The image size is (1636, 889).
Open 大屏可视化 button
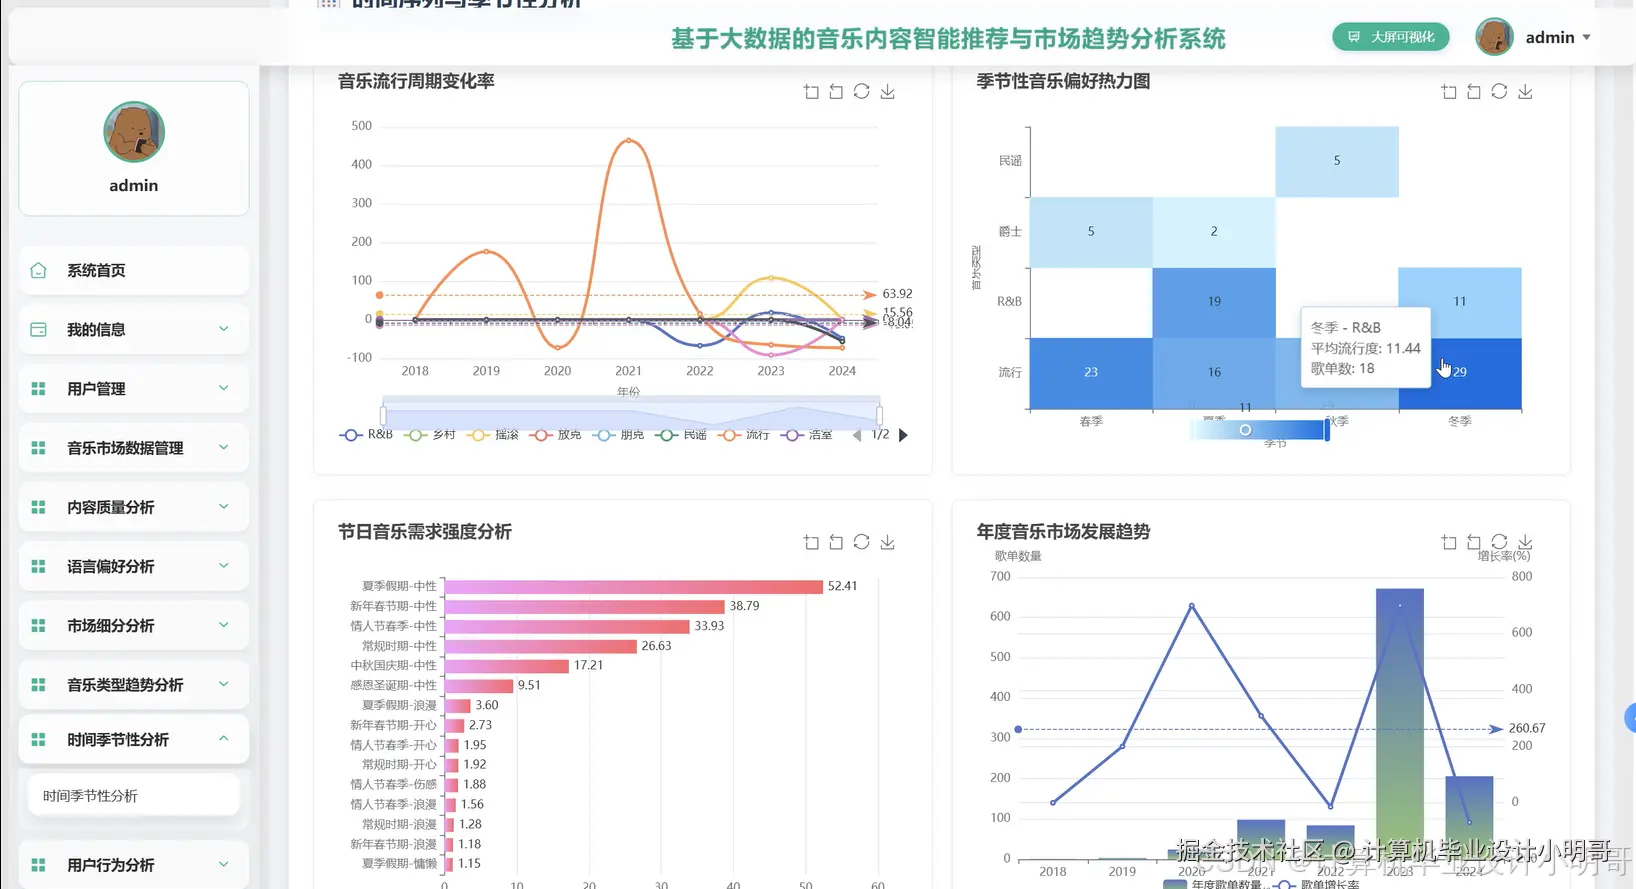click(1391, 37)
